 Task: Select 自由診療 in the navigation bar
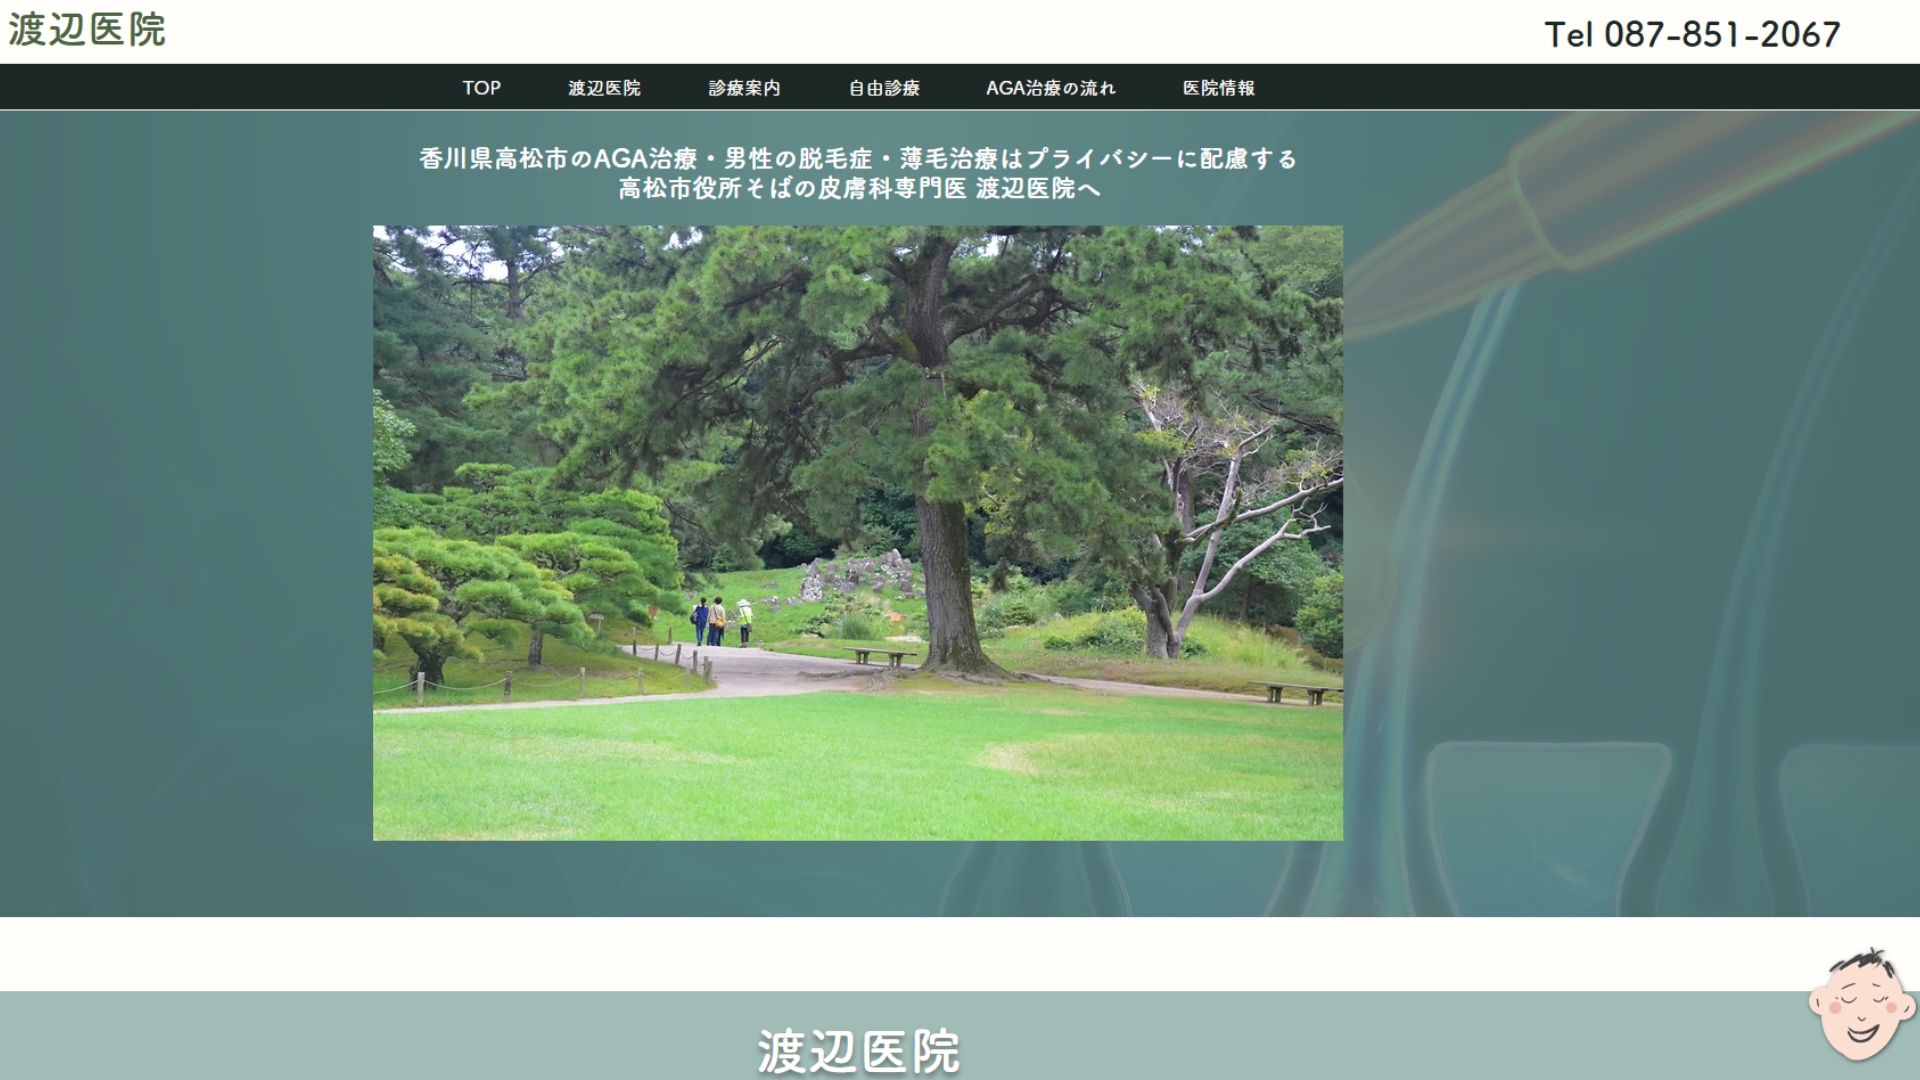click(x=884, y=88)
